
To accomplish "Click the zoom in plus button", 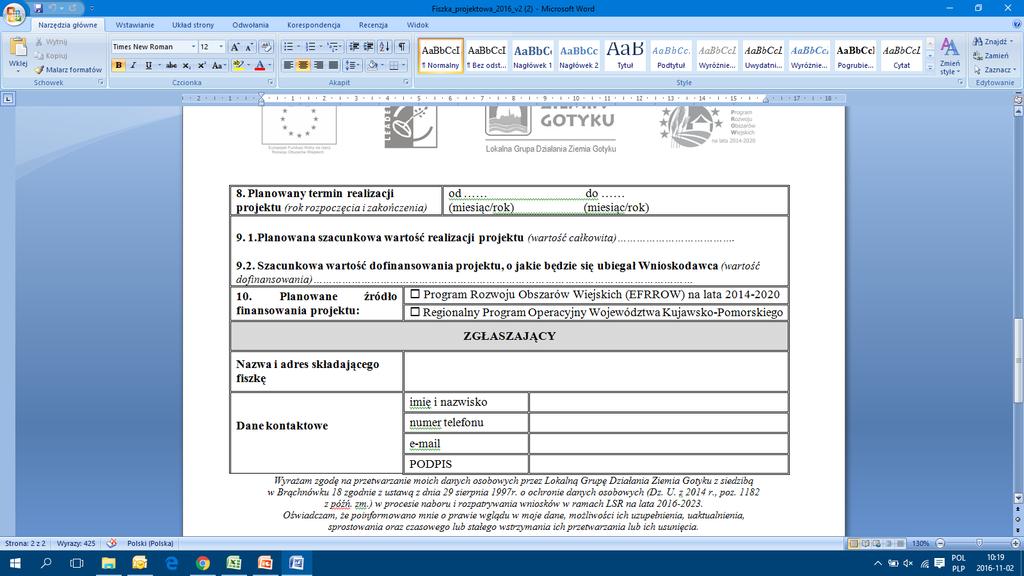I will [x=1016, y=543].
